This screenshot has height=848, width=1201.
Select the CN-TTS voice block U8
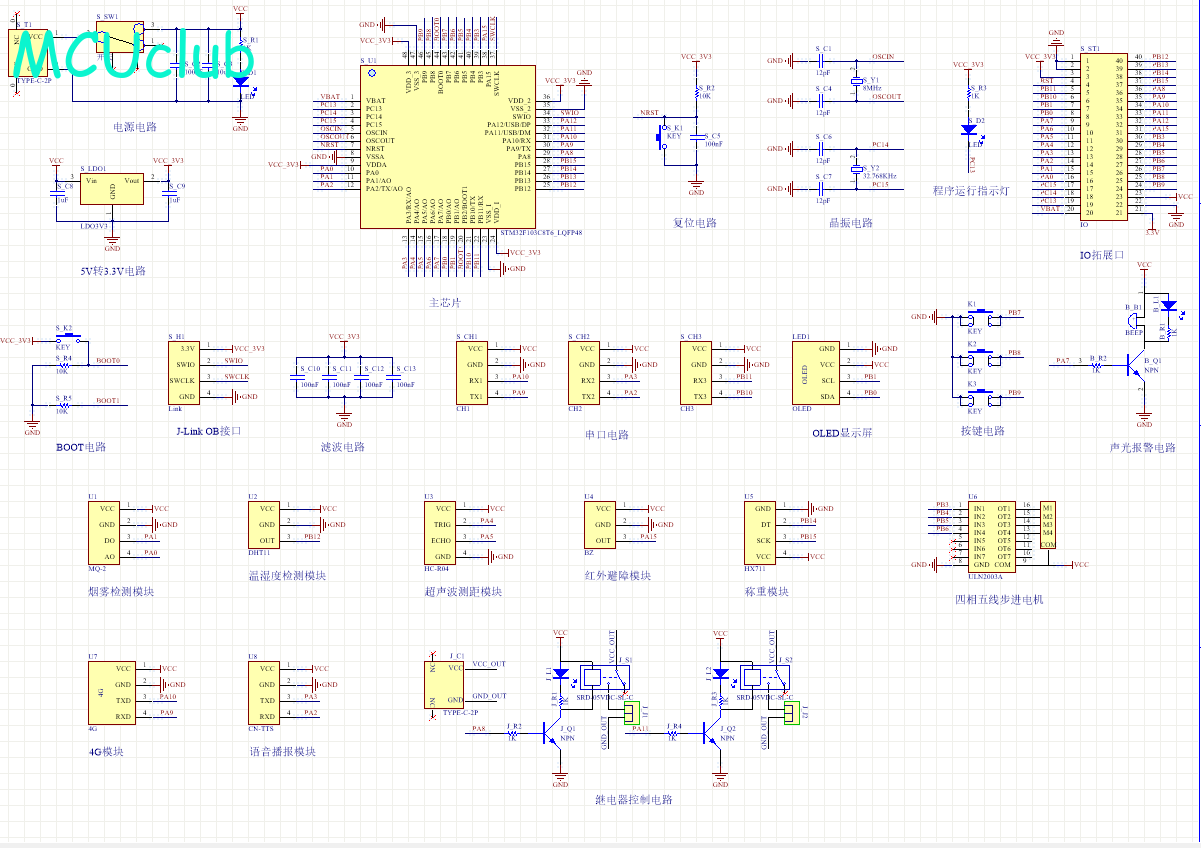pos(265,693)
